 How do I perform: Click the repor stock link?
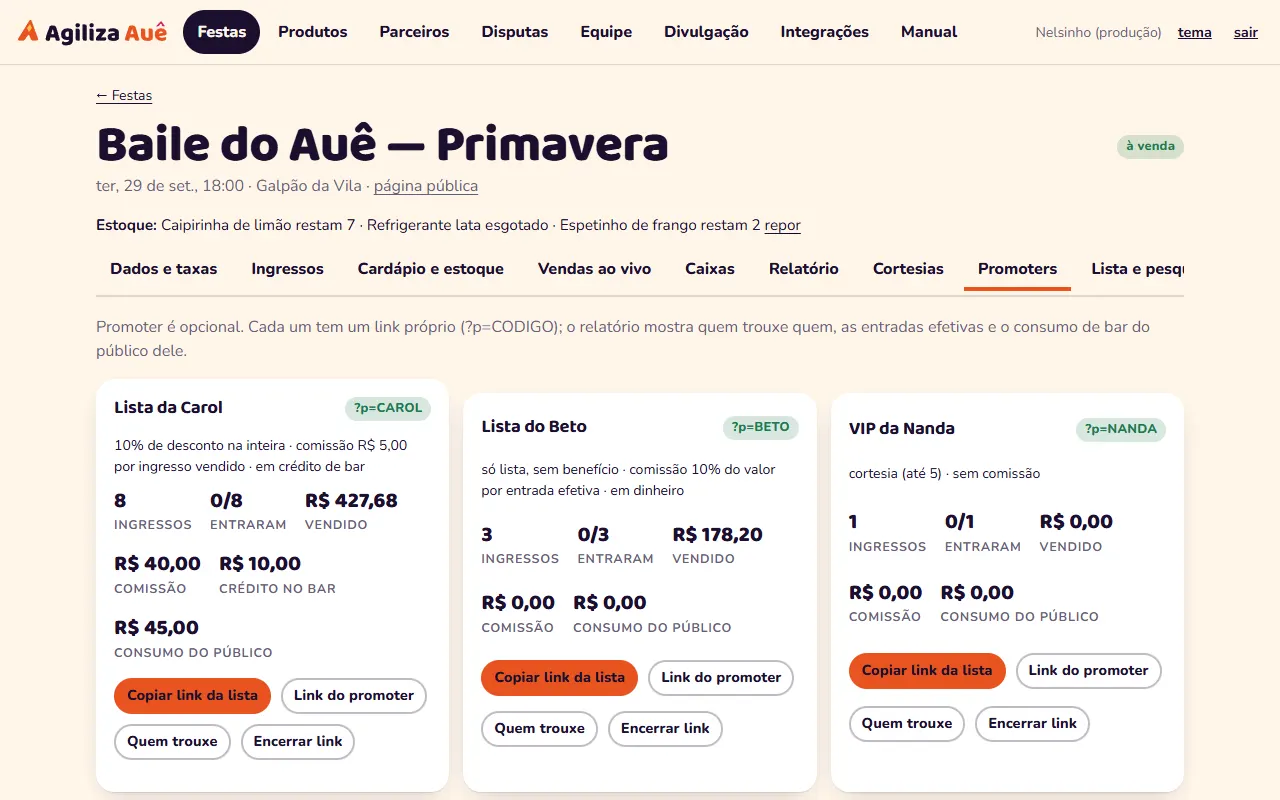pos(783,225)
